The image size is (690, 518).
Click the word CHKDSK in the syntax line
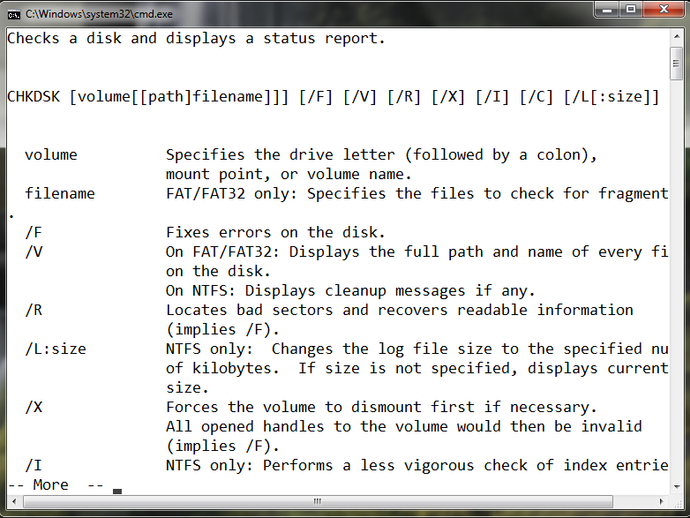tap(33, 96)
